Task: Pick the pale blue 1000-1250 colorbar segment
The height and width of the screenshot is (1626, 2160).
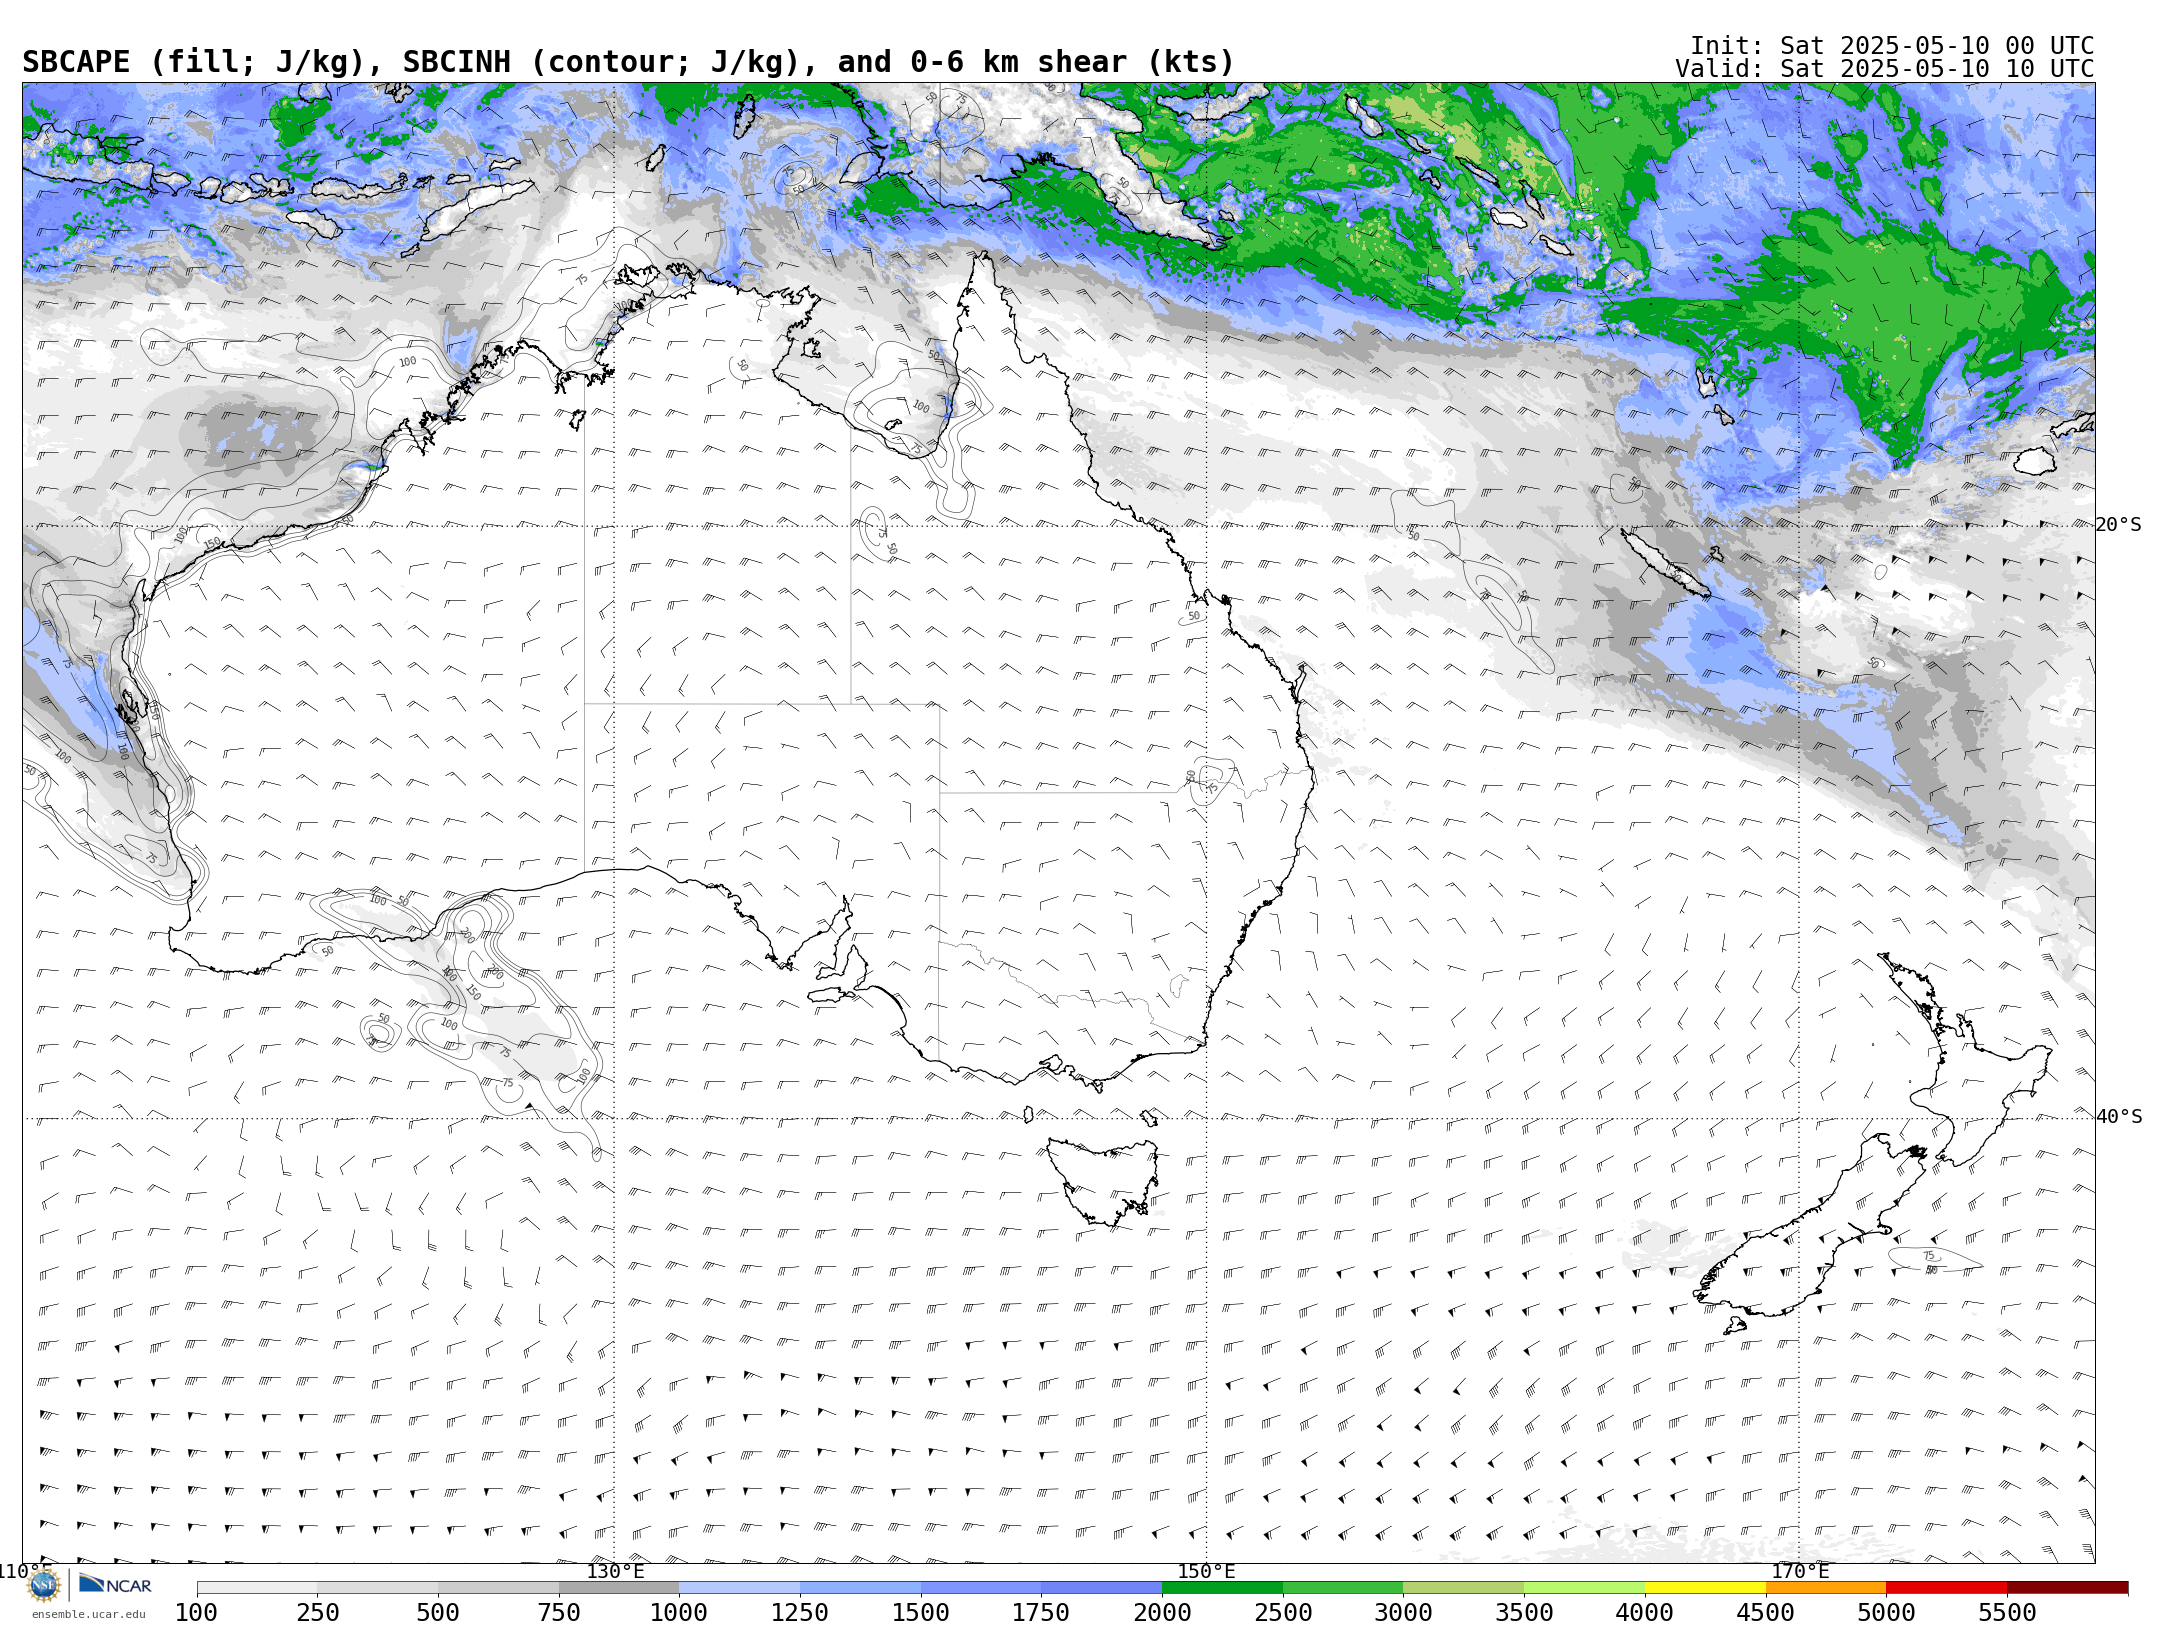Action: [740, 1588]
